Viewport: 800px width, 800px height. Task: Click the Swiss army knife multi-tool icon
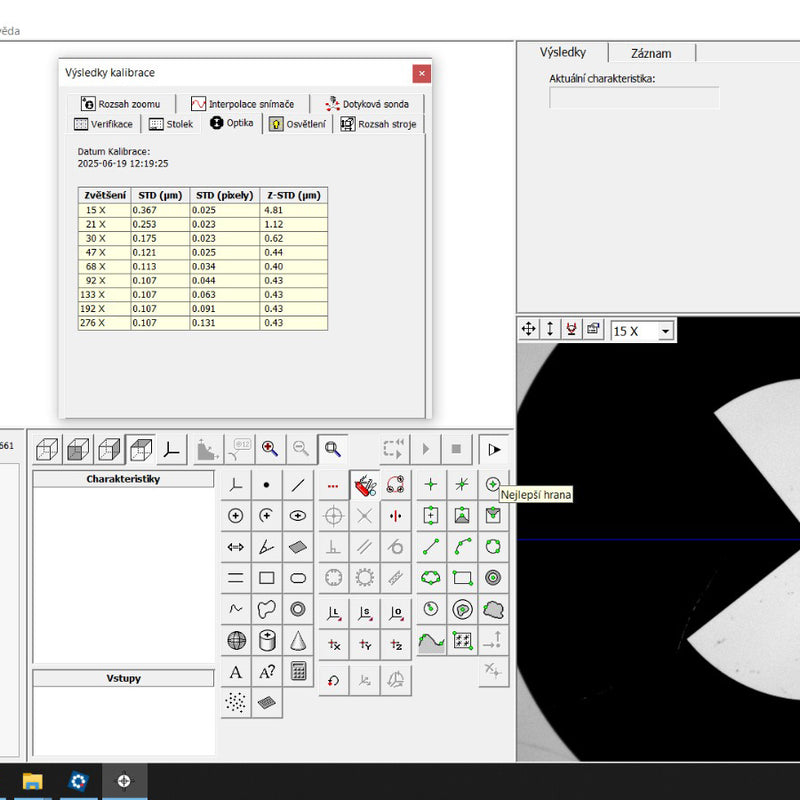365,485
